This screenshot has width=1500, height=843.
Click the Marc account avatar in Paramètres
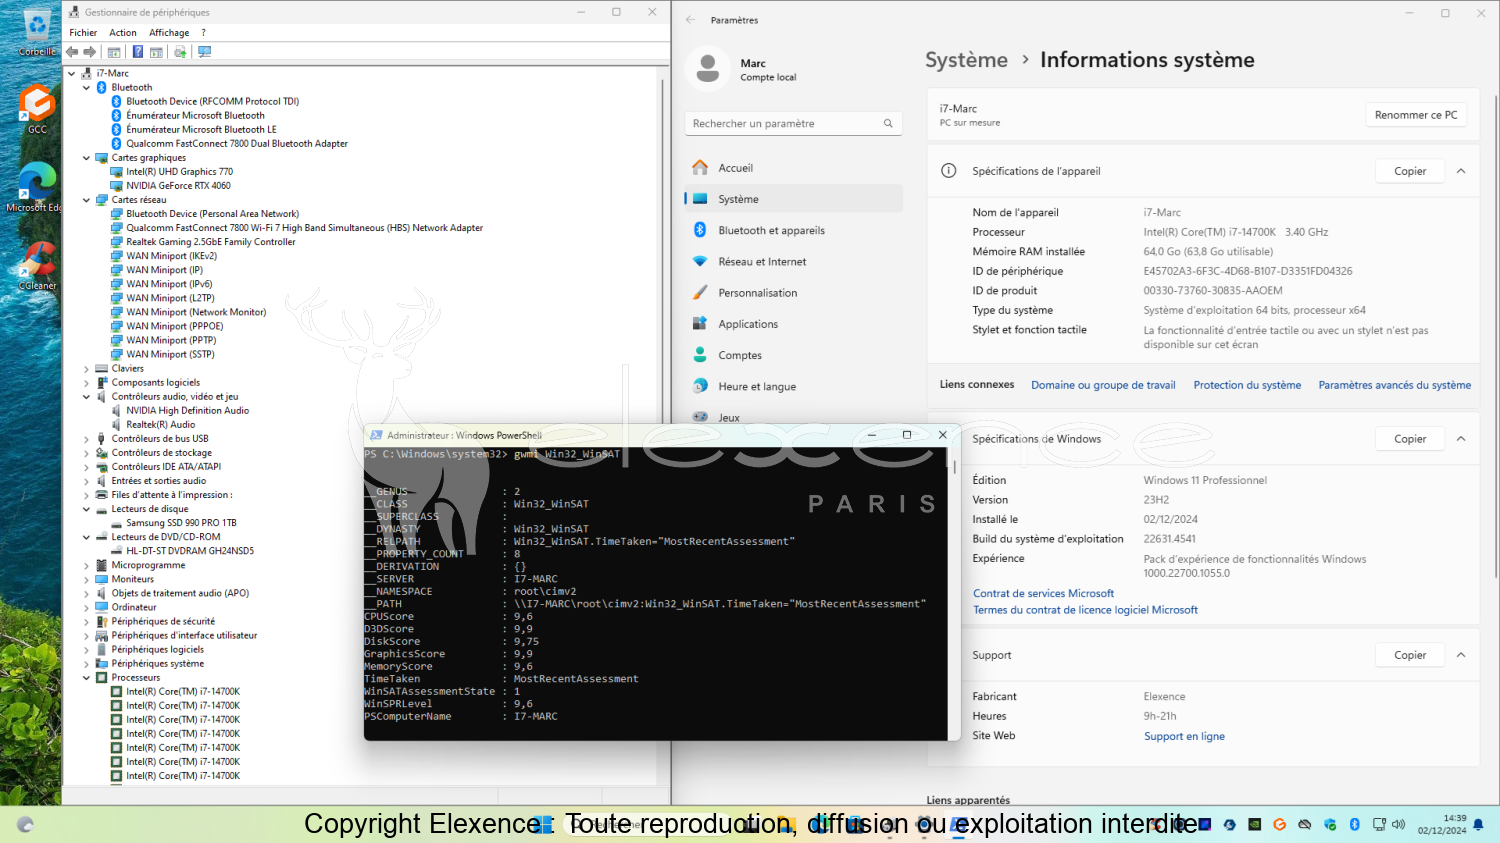click(x=708, y=68)
